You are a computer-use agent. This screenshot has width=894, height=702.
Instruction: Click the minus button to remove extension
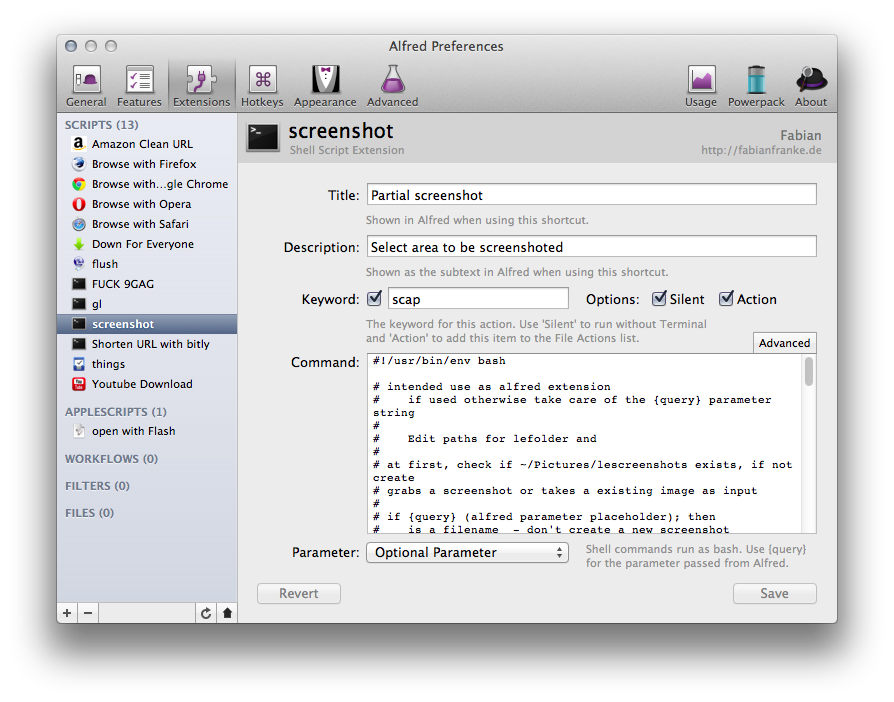[x=88, y=612]
